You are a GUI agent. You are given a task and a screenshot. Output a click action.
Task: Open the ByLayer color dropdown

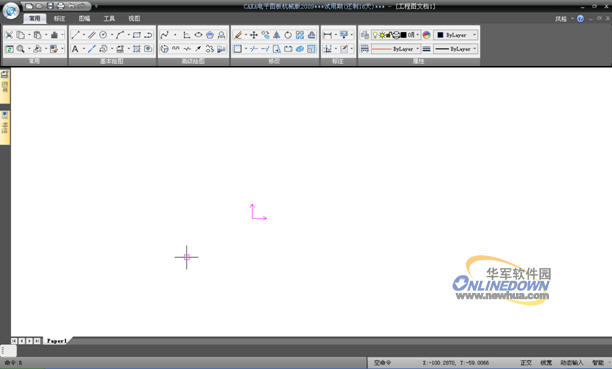[x=456, y=35]
